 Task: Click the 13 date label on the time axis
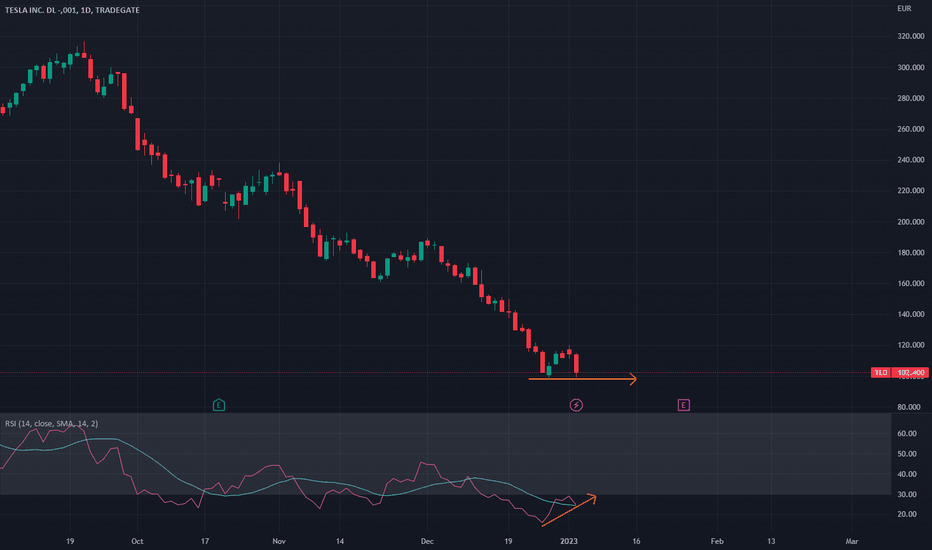(x=771, y=541)
